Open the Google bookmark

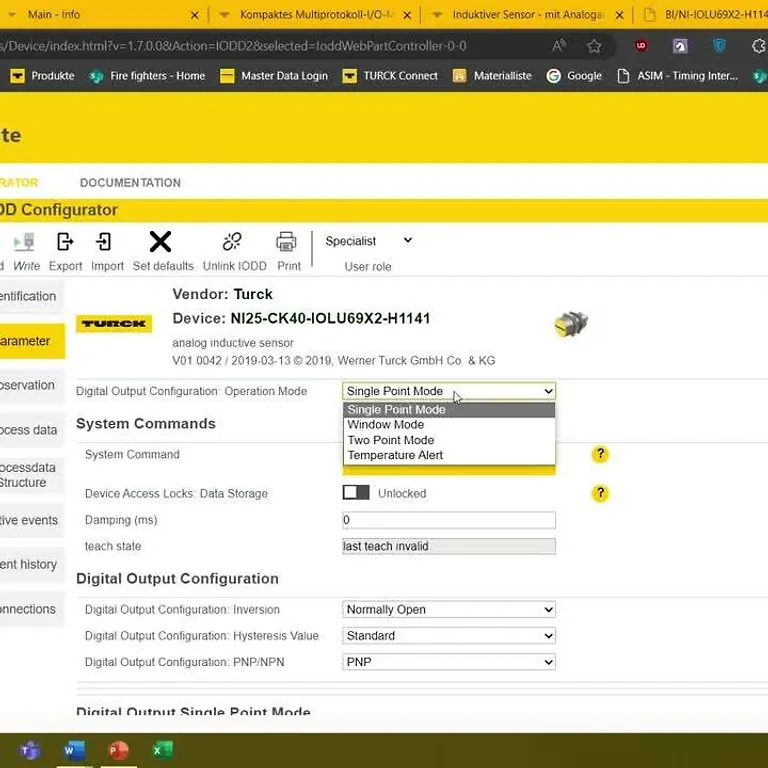(x=574, y=76)
